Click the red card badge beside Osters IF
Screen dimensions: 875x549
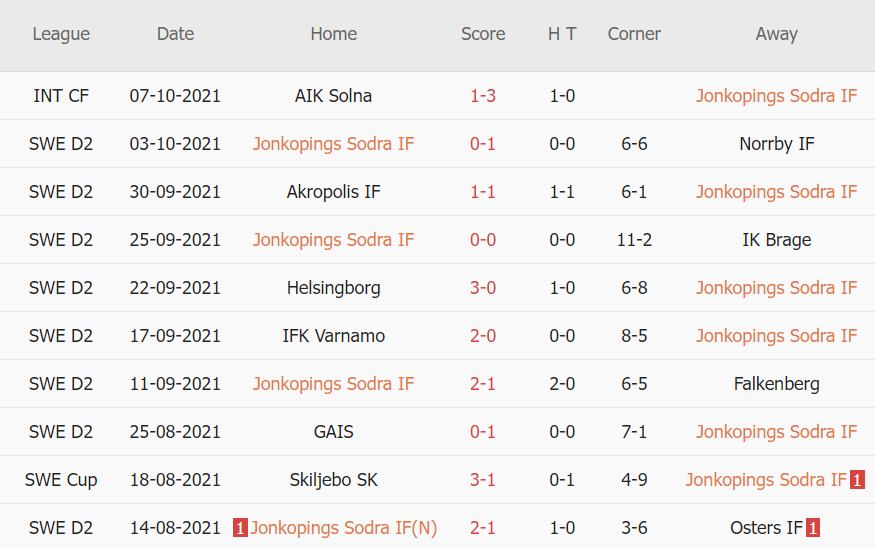coord(814,528)
